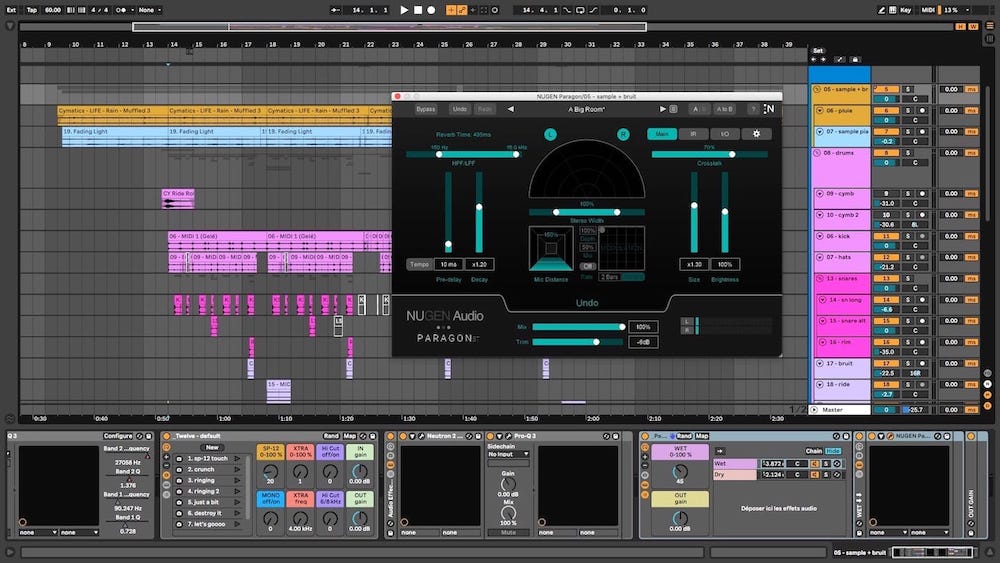This screenshot has width=1000, height=563.
Task: Toggle the orange MIDI overdub plus button
Action: (x=451, y=10)
